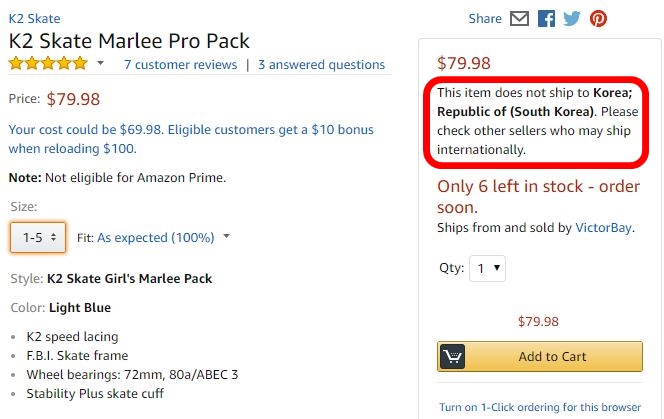Click the shopping cart icon on Add to Cart
Image resolution: width=664 pixels, height=419 pixels.
pos(452,356)
